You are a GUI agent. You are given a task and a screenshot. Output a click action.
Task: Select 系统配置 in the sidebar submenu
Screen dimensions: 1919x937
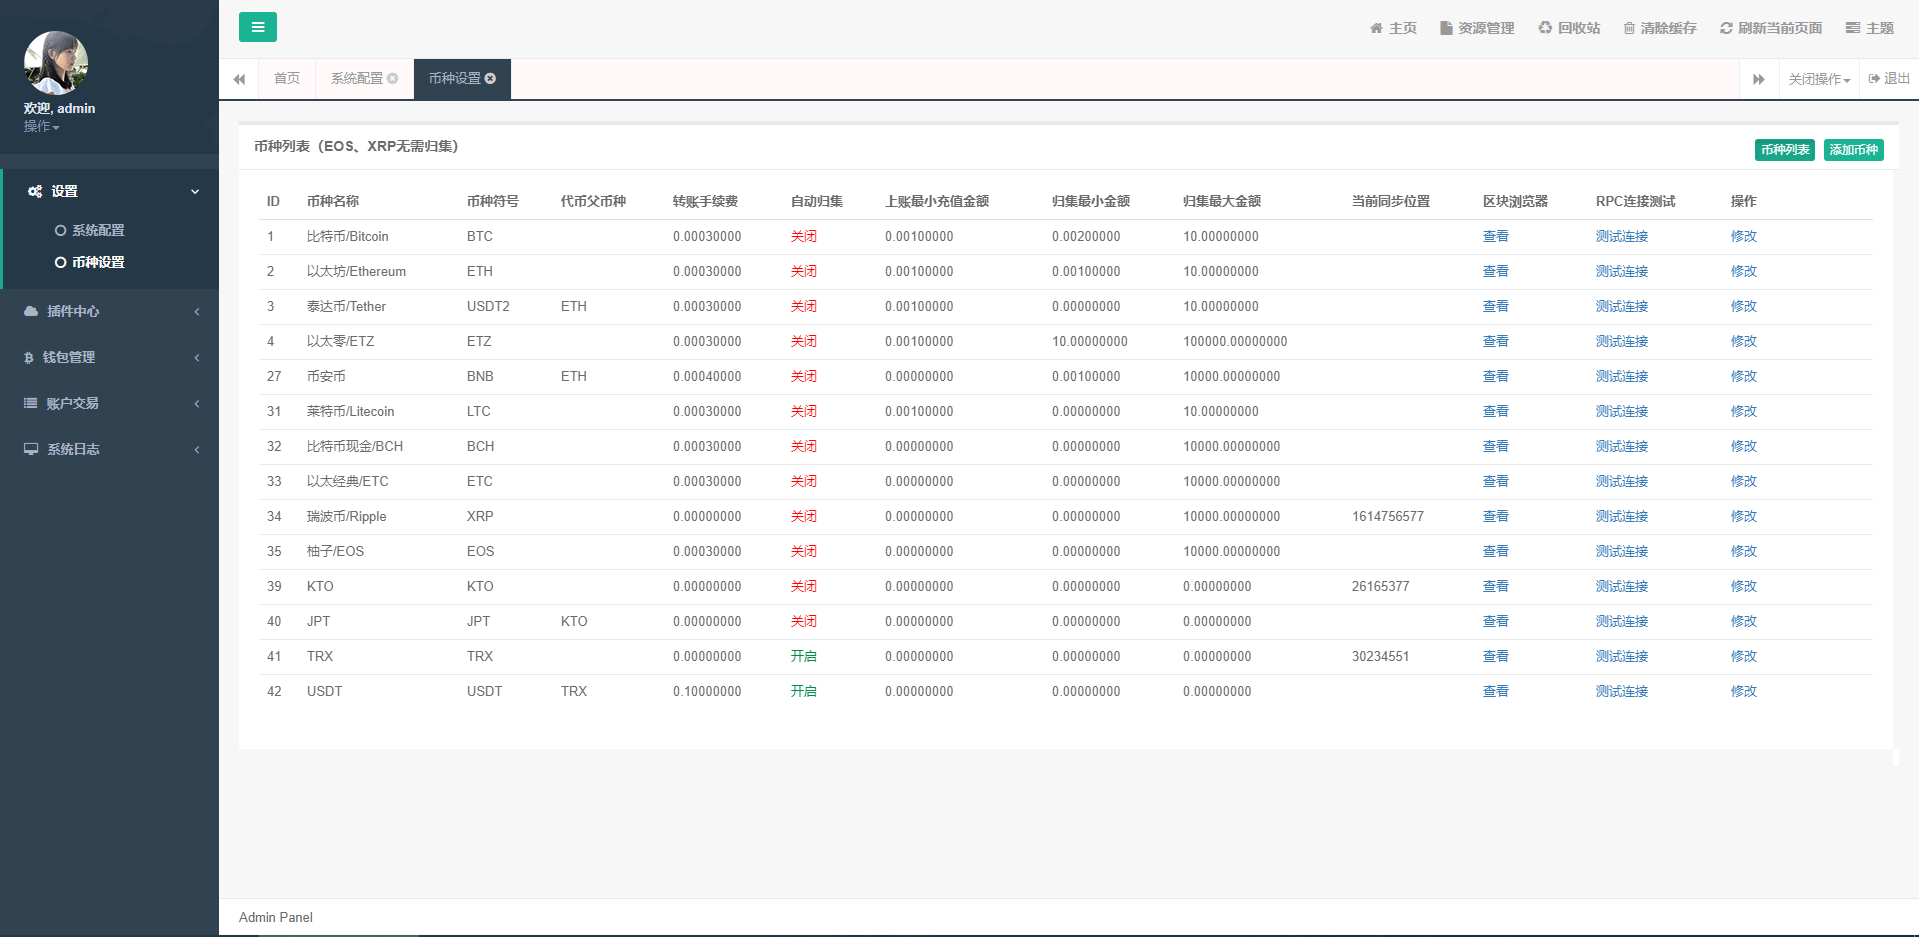click(x=98, y=230)
